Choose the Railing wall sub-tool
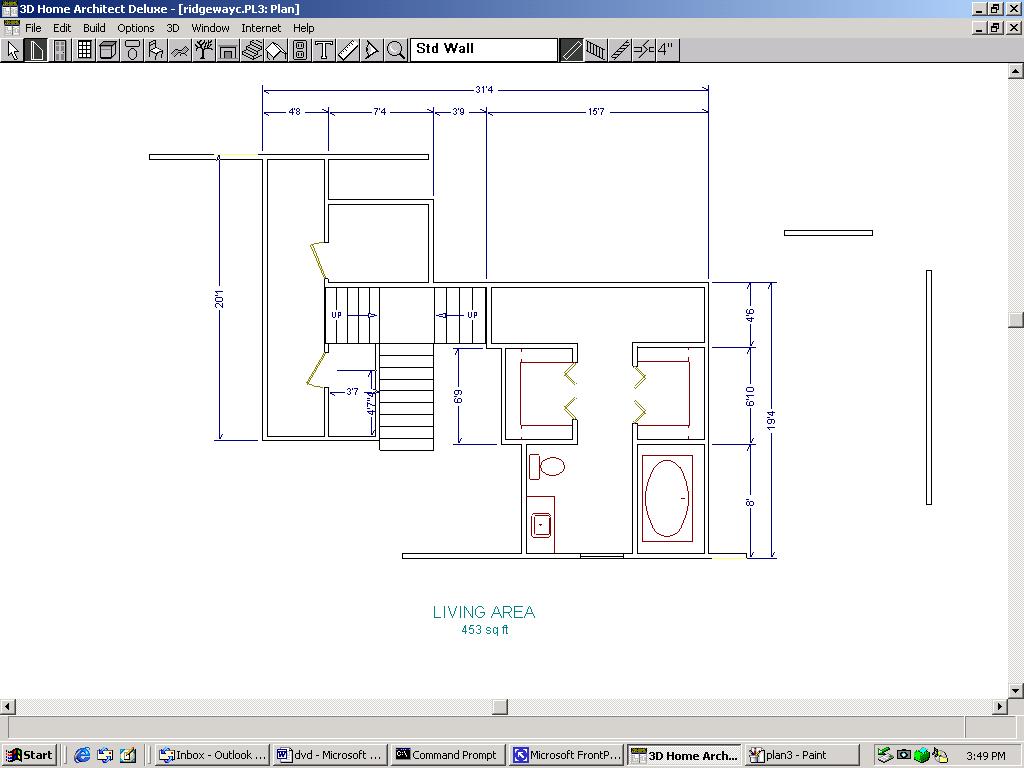 pyautogui.click(x=596, y=50)
